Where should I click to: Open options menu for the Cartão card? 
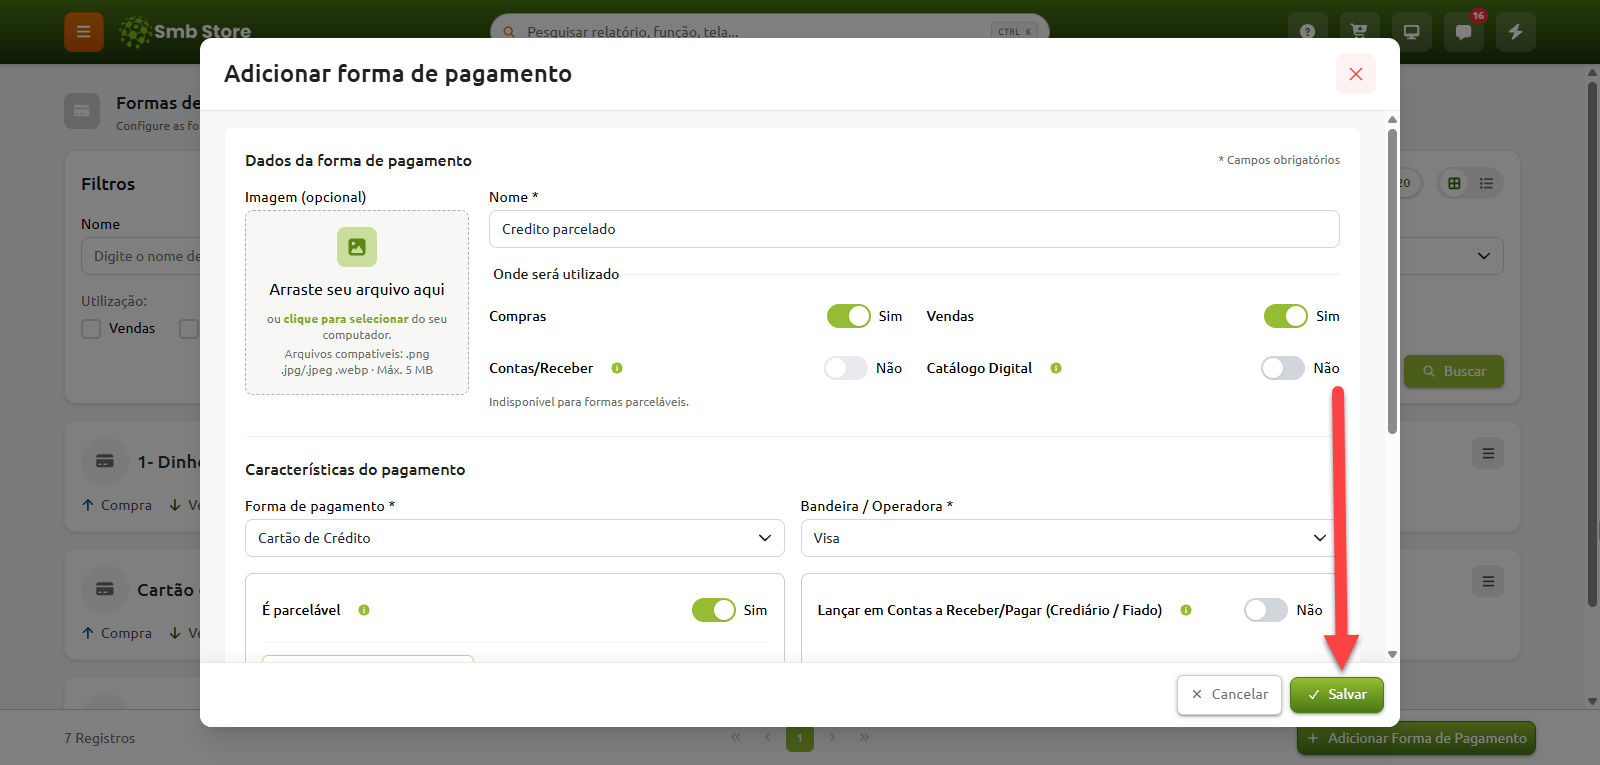1488,581
